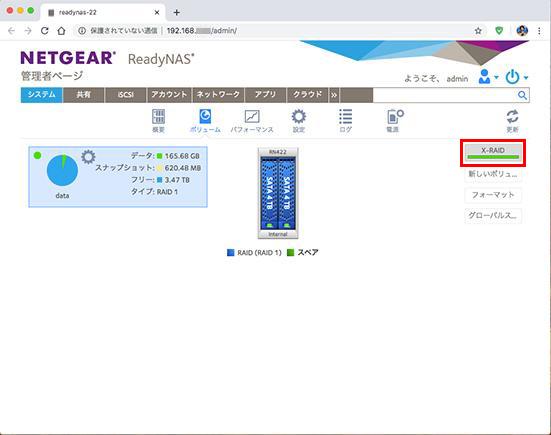Switch to the ネットワーク tab

[x=218, y=95]
